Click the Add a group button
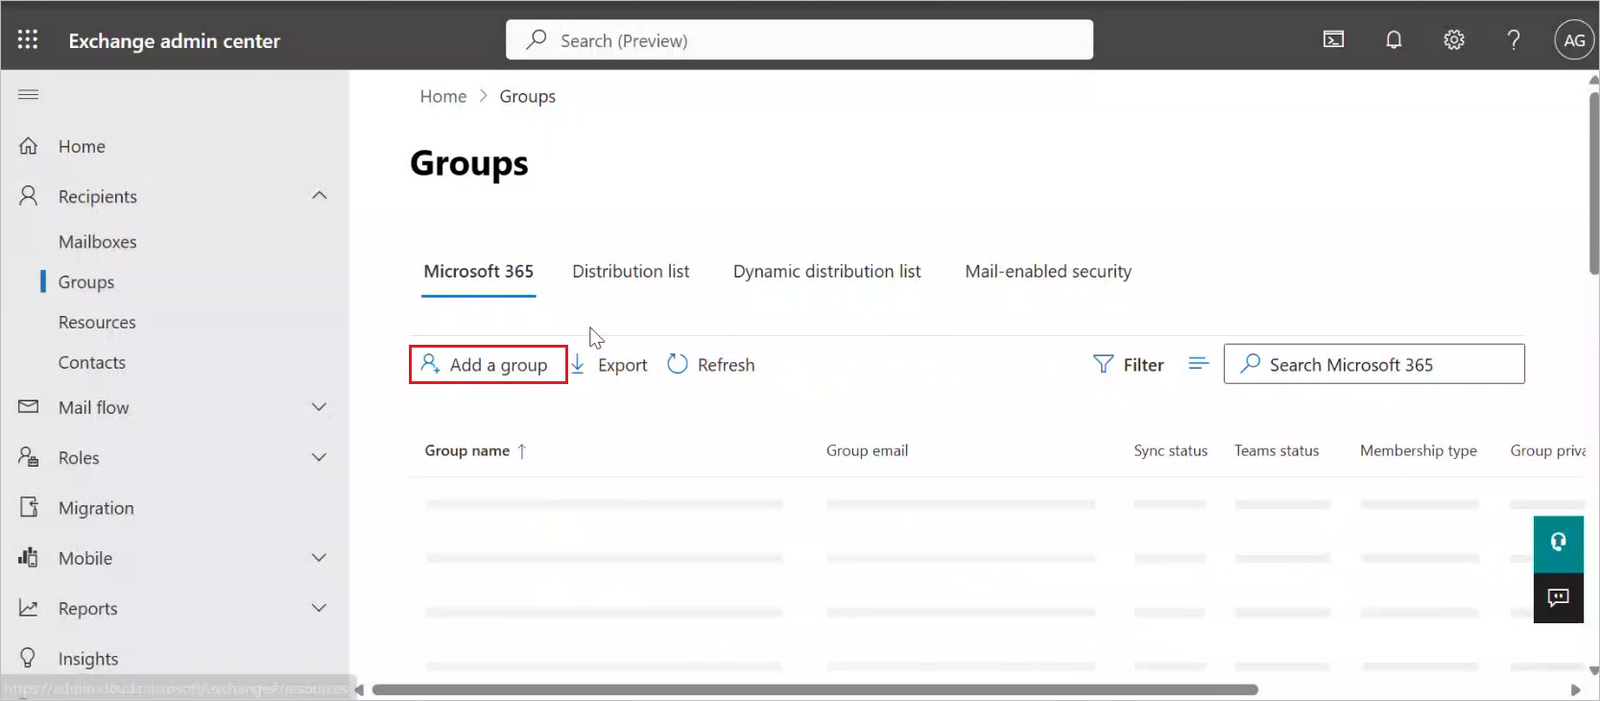 (x=488, y=364)
